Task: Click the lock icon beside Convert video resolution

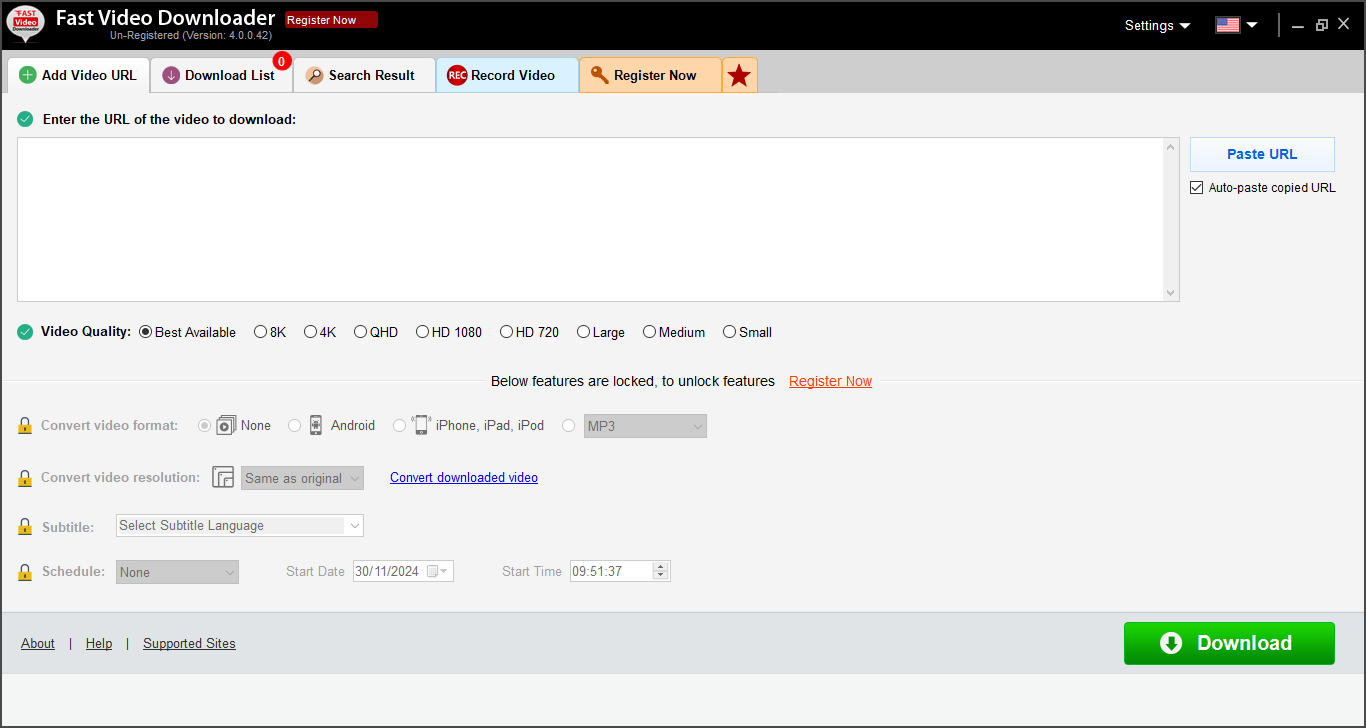Action: click(25, 478)
